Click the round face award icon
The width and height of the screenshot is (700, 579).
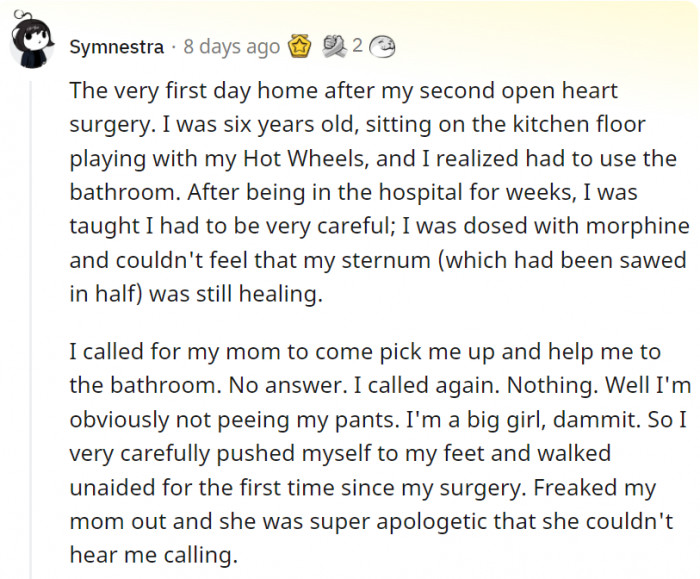[381, 46]
